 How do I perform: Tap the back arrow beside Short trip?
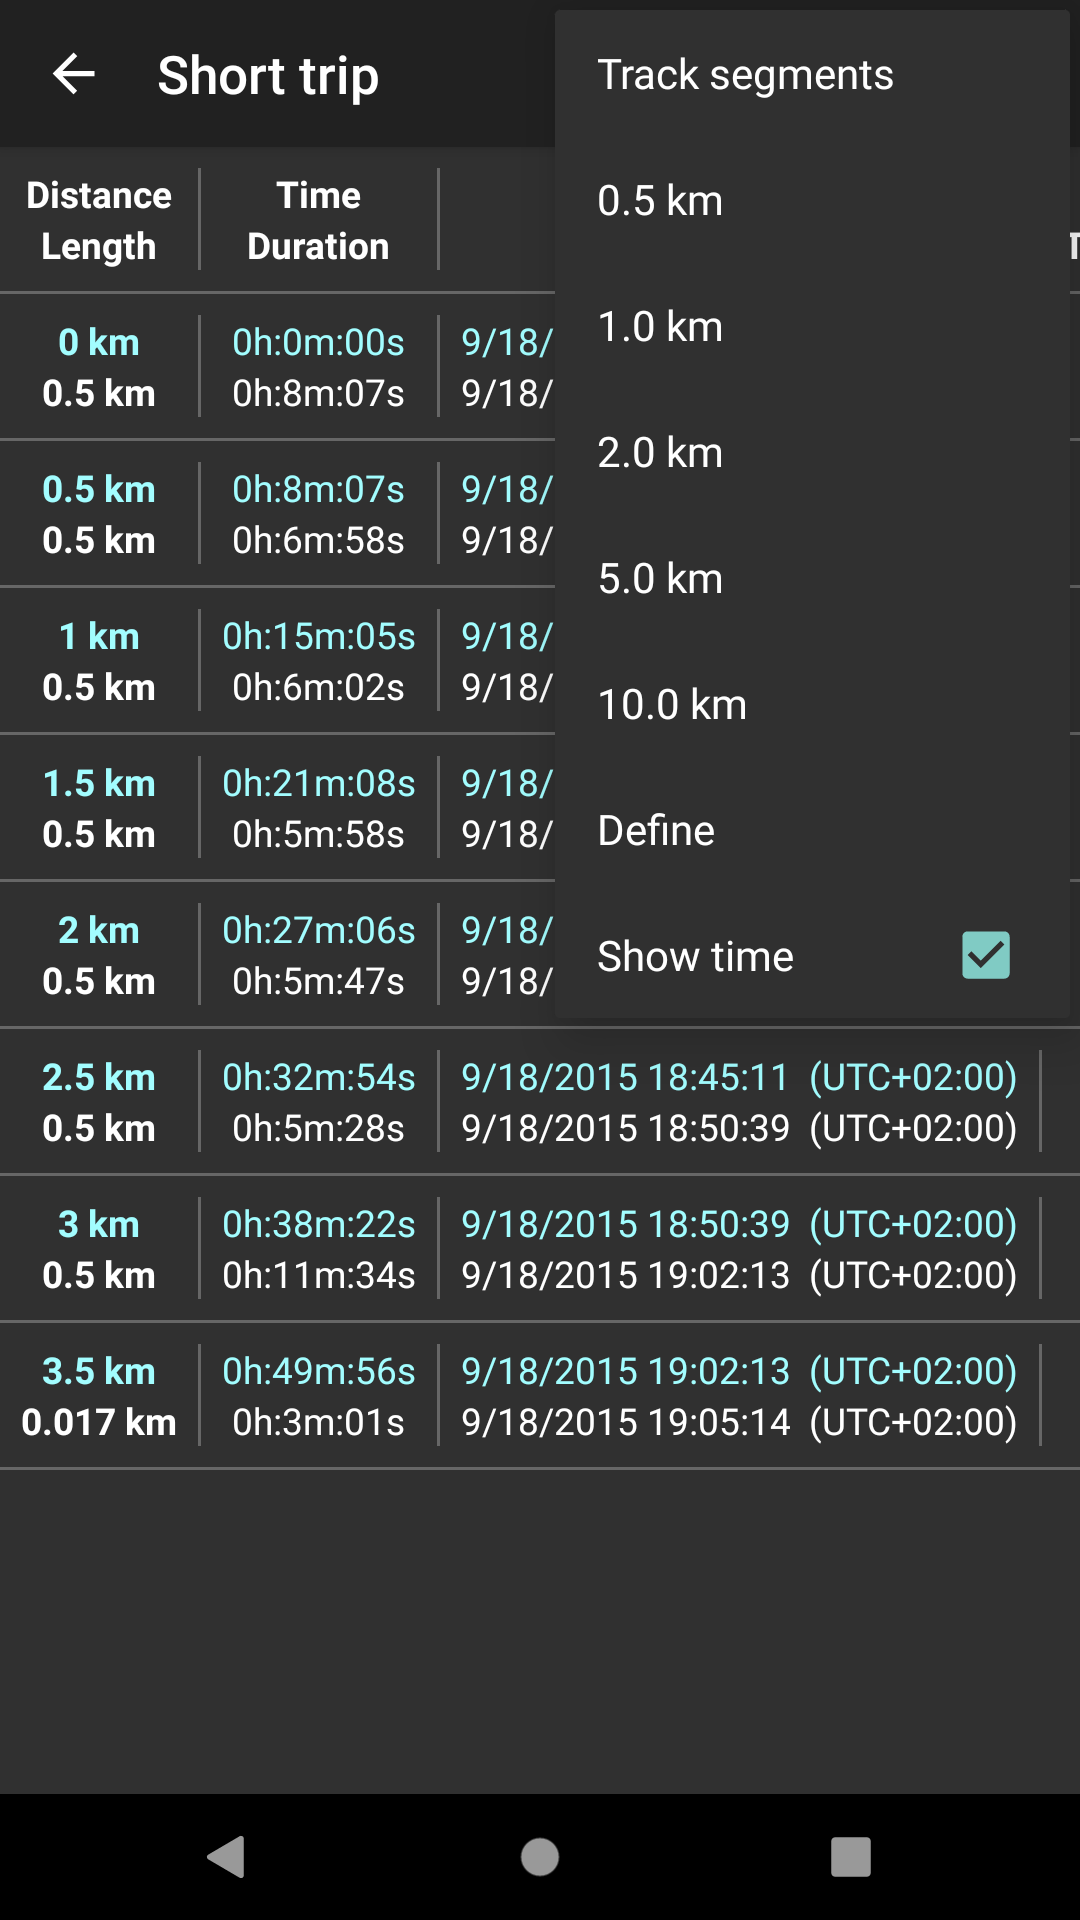(74, 75)
